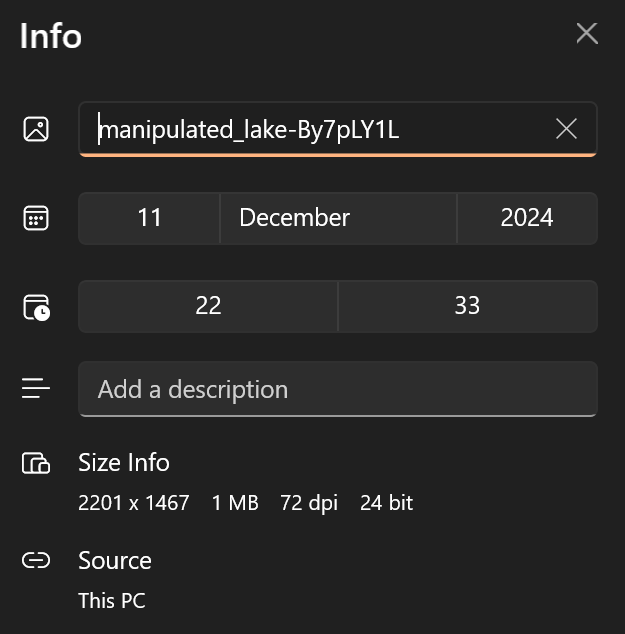Click the clock time icon

pos(36,306)
